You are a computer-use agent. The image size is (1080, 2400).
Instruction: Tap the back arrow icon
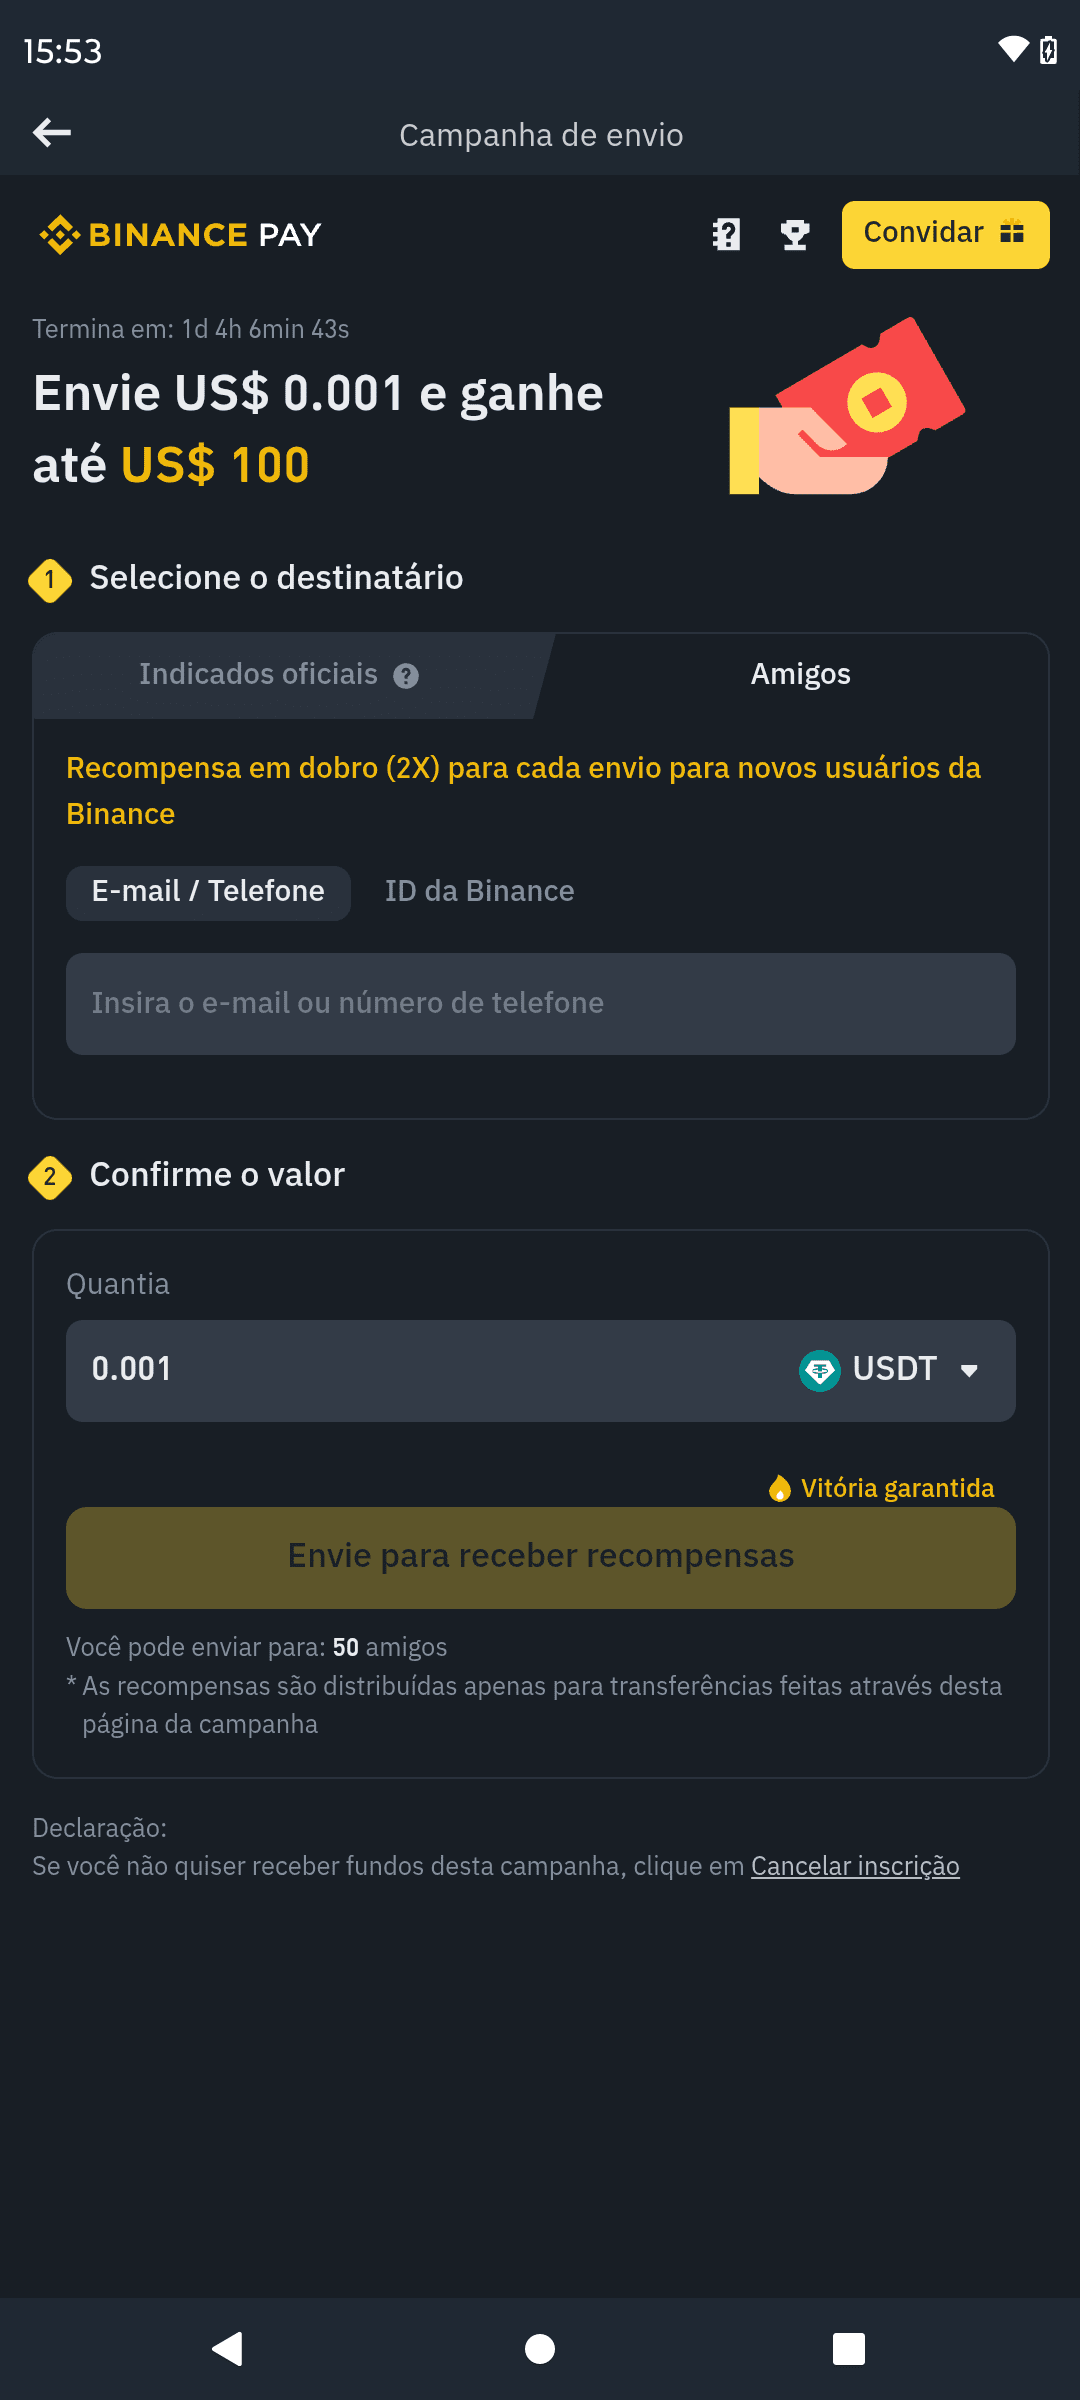52,132
